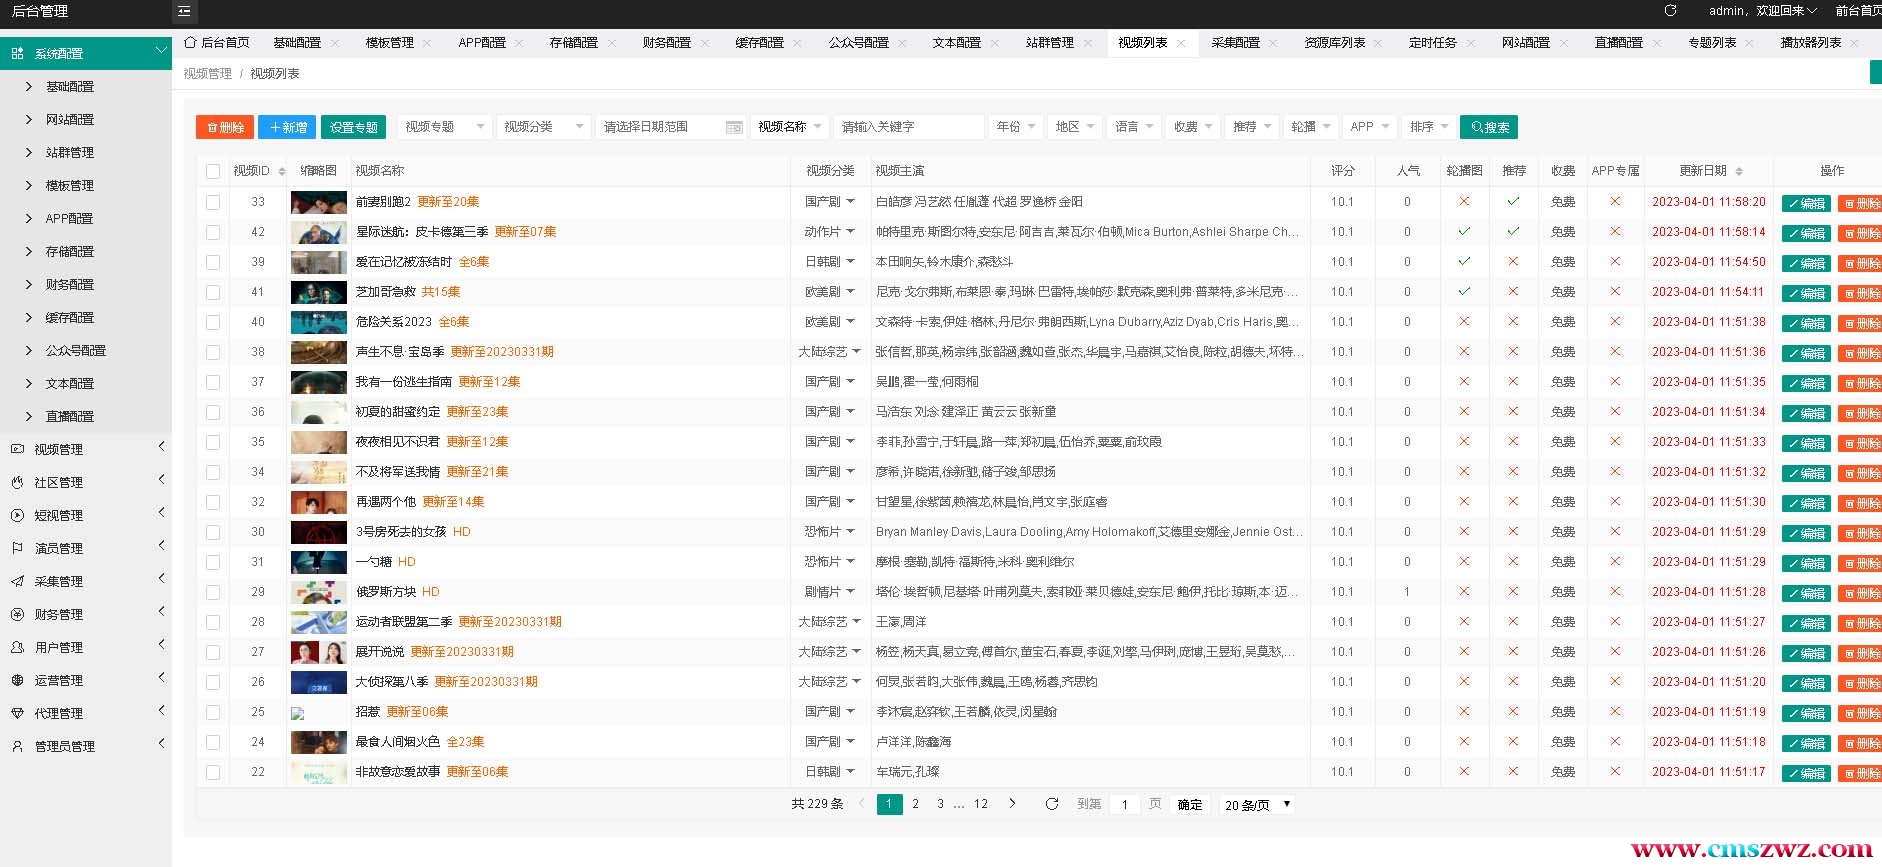1882x867 pixels.
Task: Open the 视频专题 dropdown filter
Action: click(x=443, y=127)
